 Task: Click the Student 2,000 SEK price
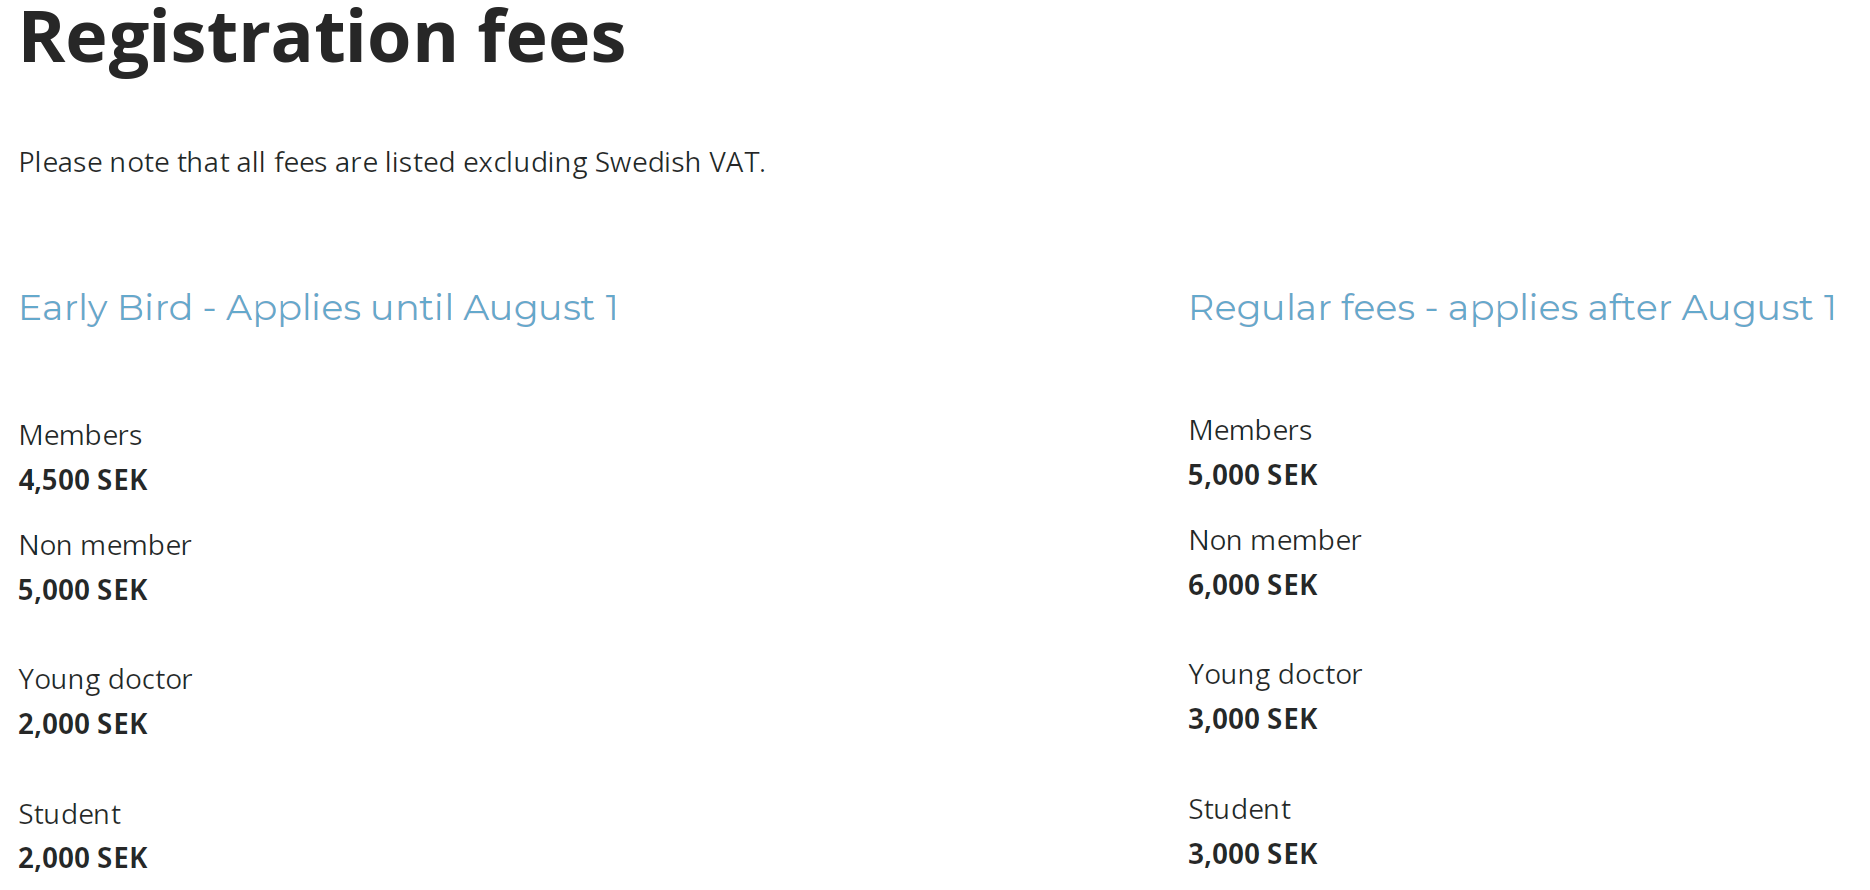83,858
